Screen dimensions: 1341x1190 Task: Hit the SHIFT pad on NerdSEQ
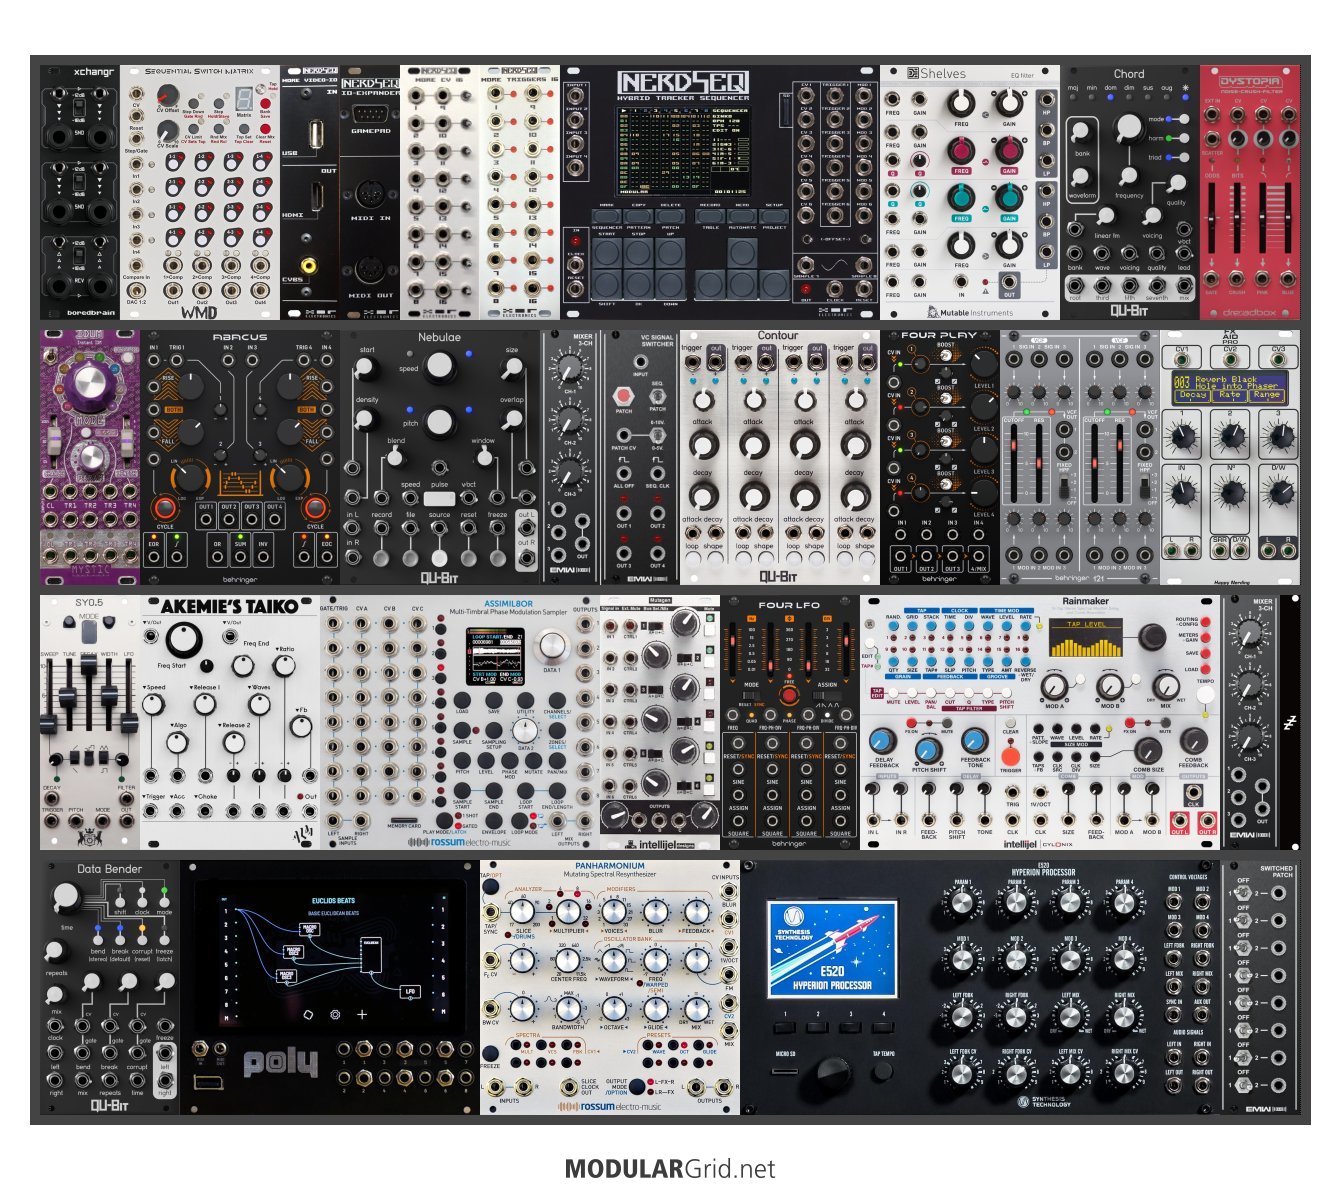coord(606,283)
